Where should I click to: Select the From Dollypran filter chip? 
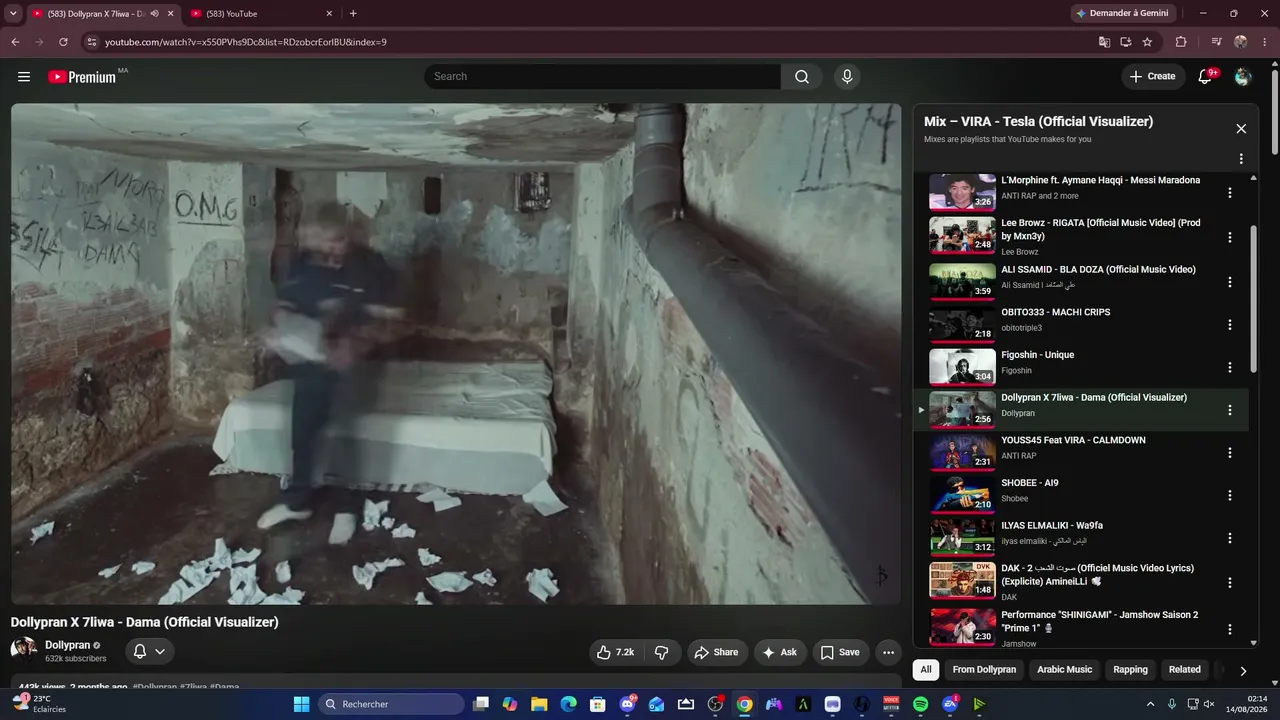click(x=984, y=670)
